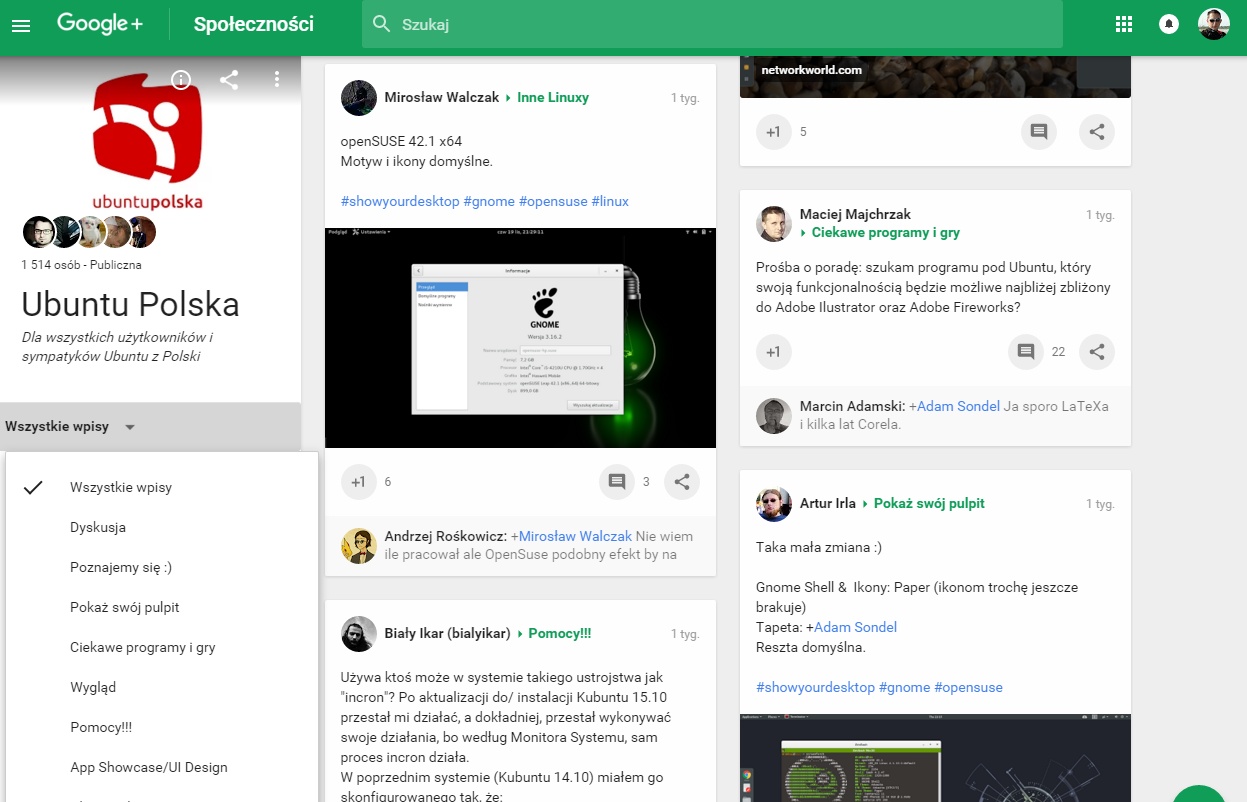
Task: Click the 1 tyg. timestamp on Maciej's post
Action: (1100, 215)
